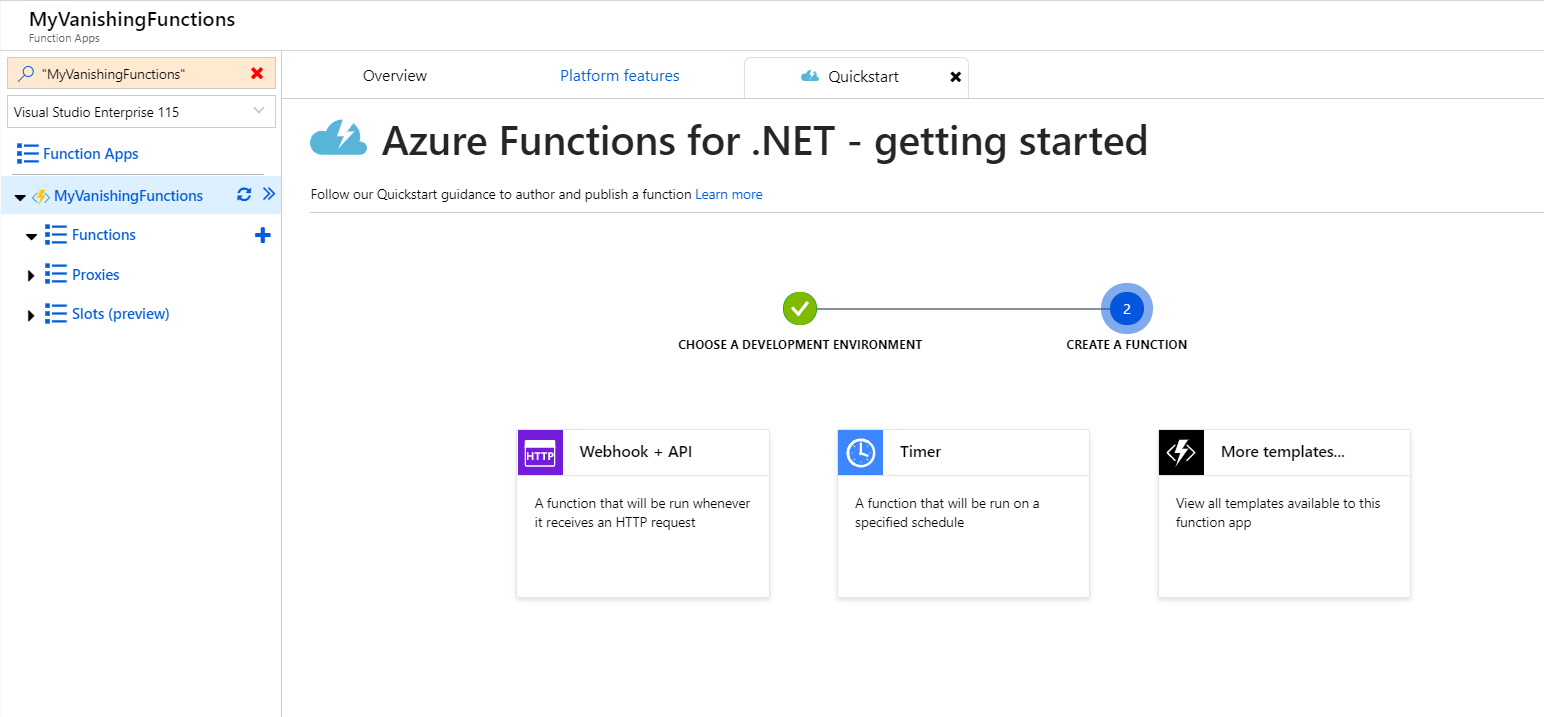Screen dimensions: 1544x717
Task: Open the Function Apps link
Action: click(91, 154)
